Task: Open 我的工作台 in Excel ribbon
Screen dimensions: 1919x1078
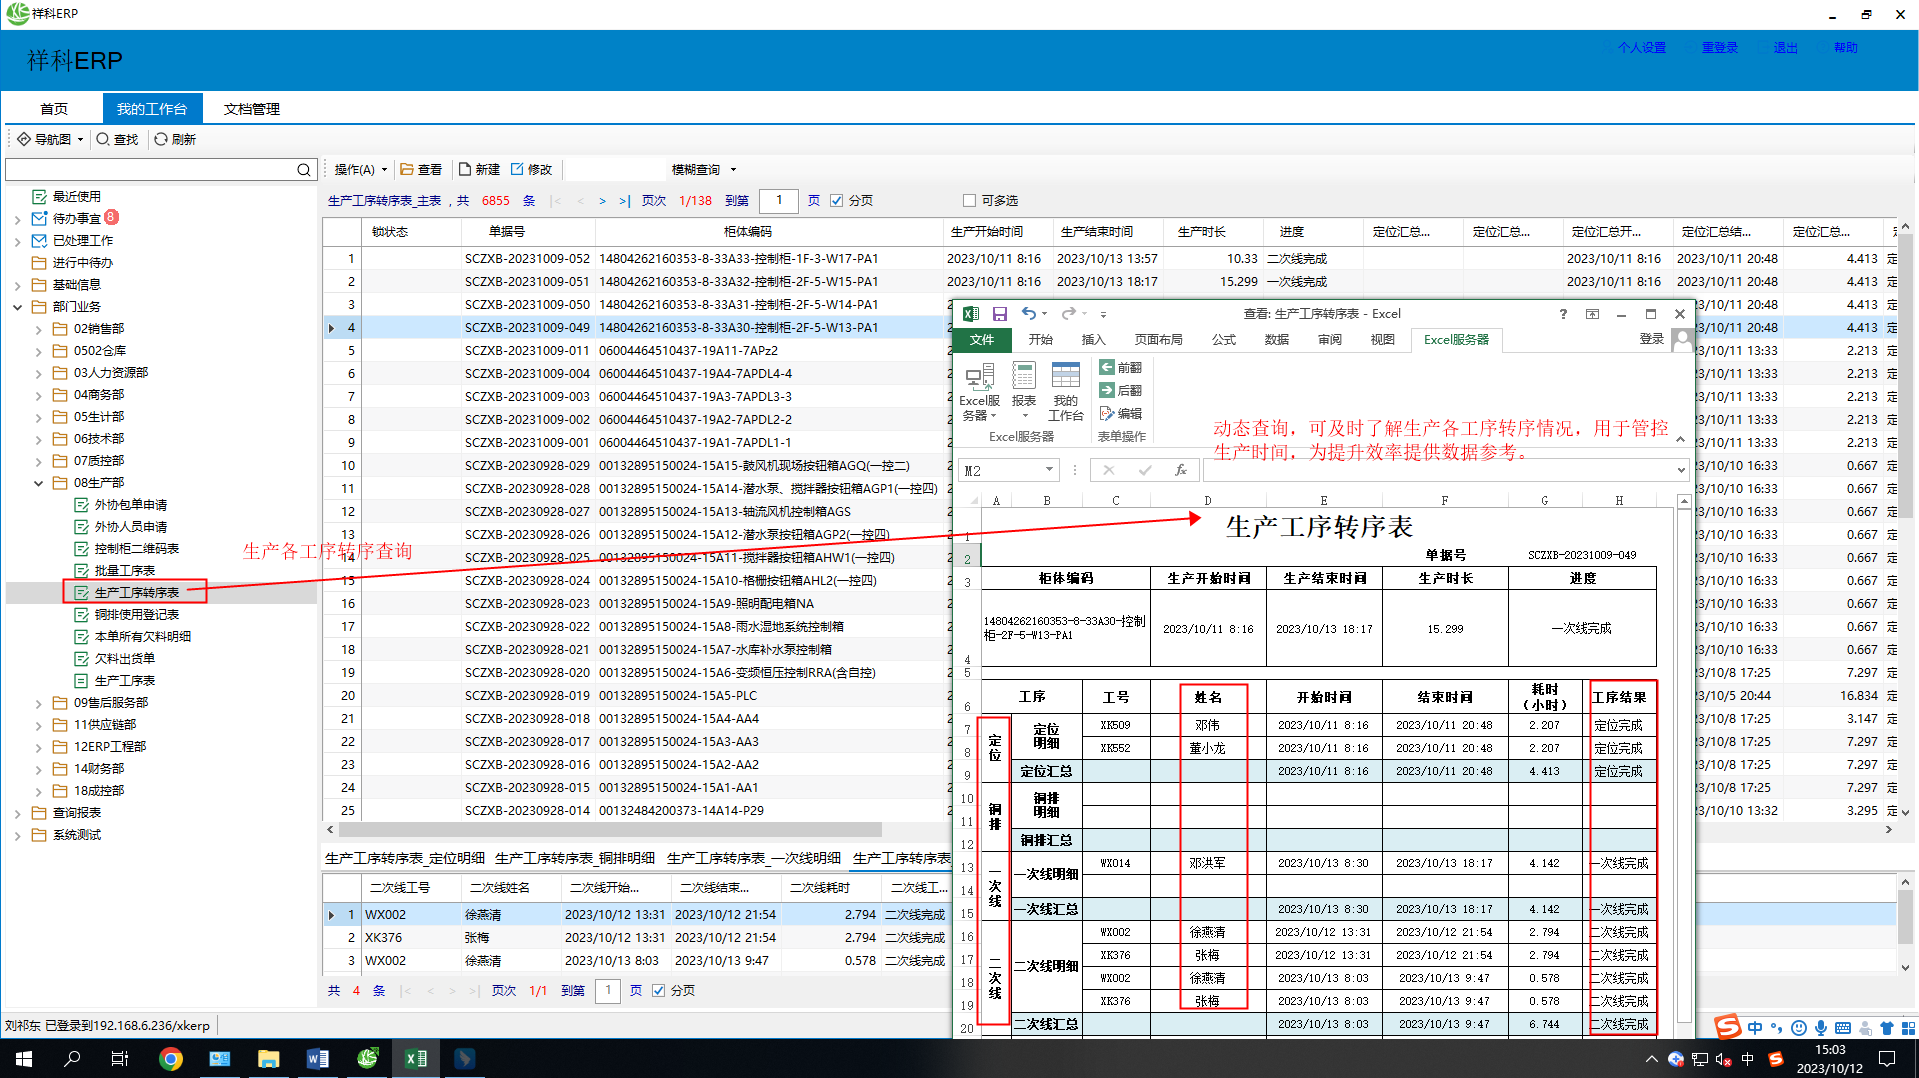Action: coord(1065,390)
